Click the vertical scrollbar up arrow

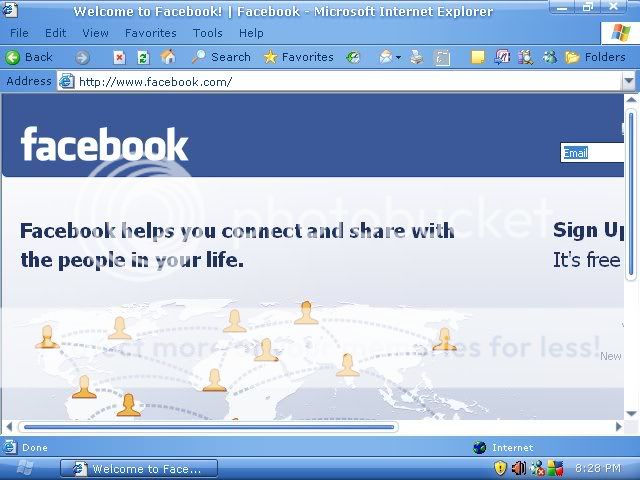click(x=631, y=100)
